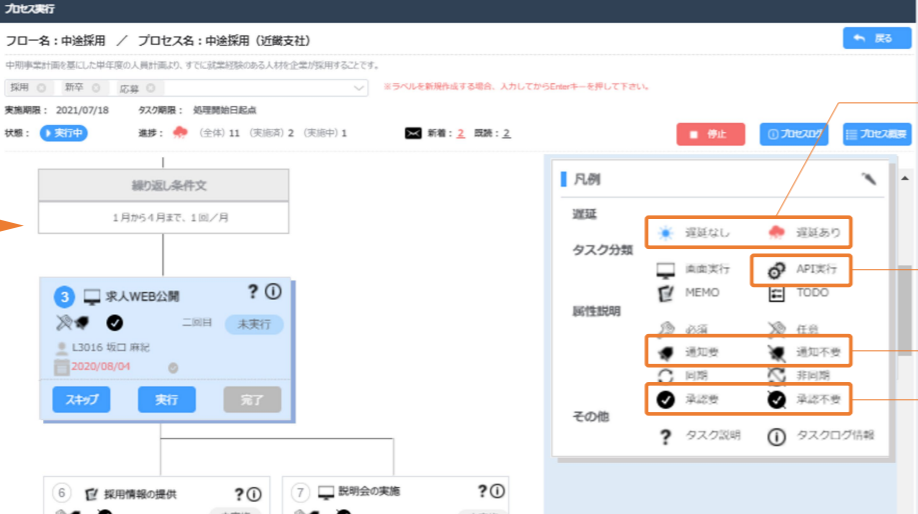Open the プロセスログ view
Screen dimensions: 918x514
797,134
